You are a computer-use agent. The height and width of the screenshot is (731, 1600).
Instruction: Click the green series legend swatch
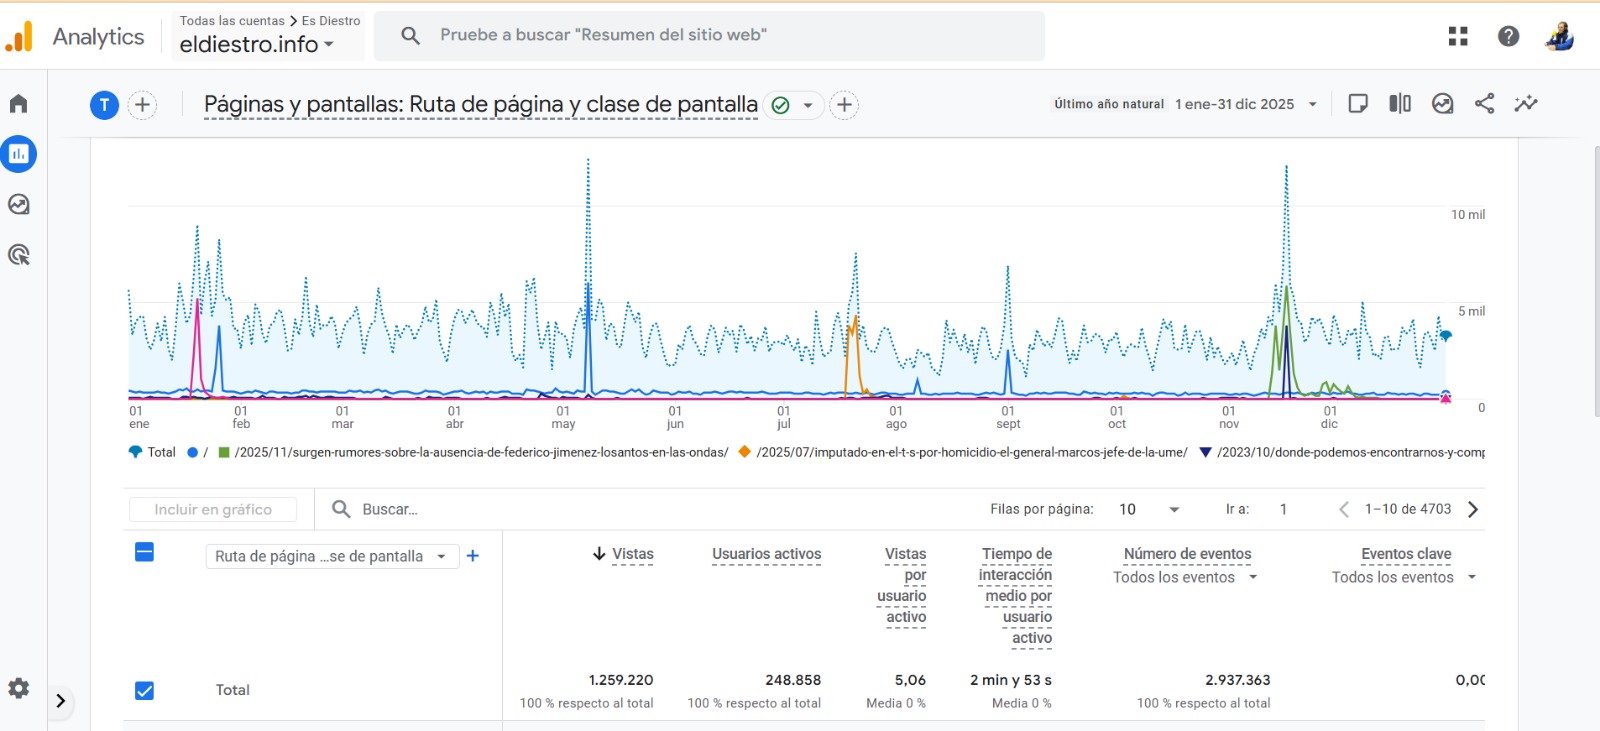pos(224,452)
